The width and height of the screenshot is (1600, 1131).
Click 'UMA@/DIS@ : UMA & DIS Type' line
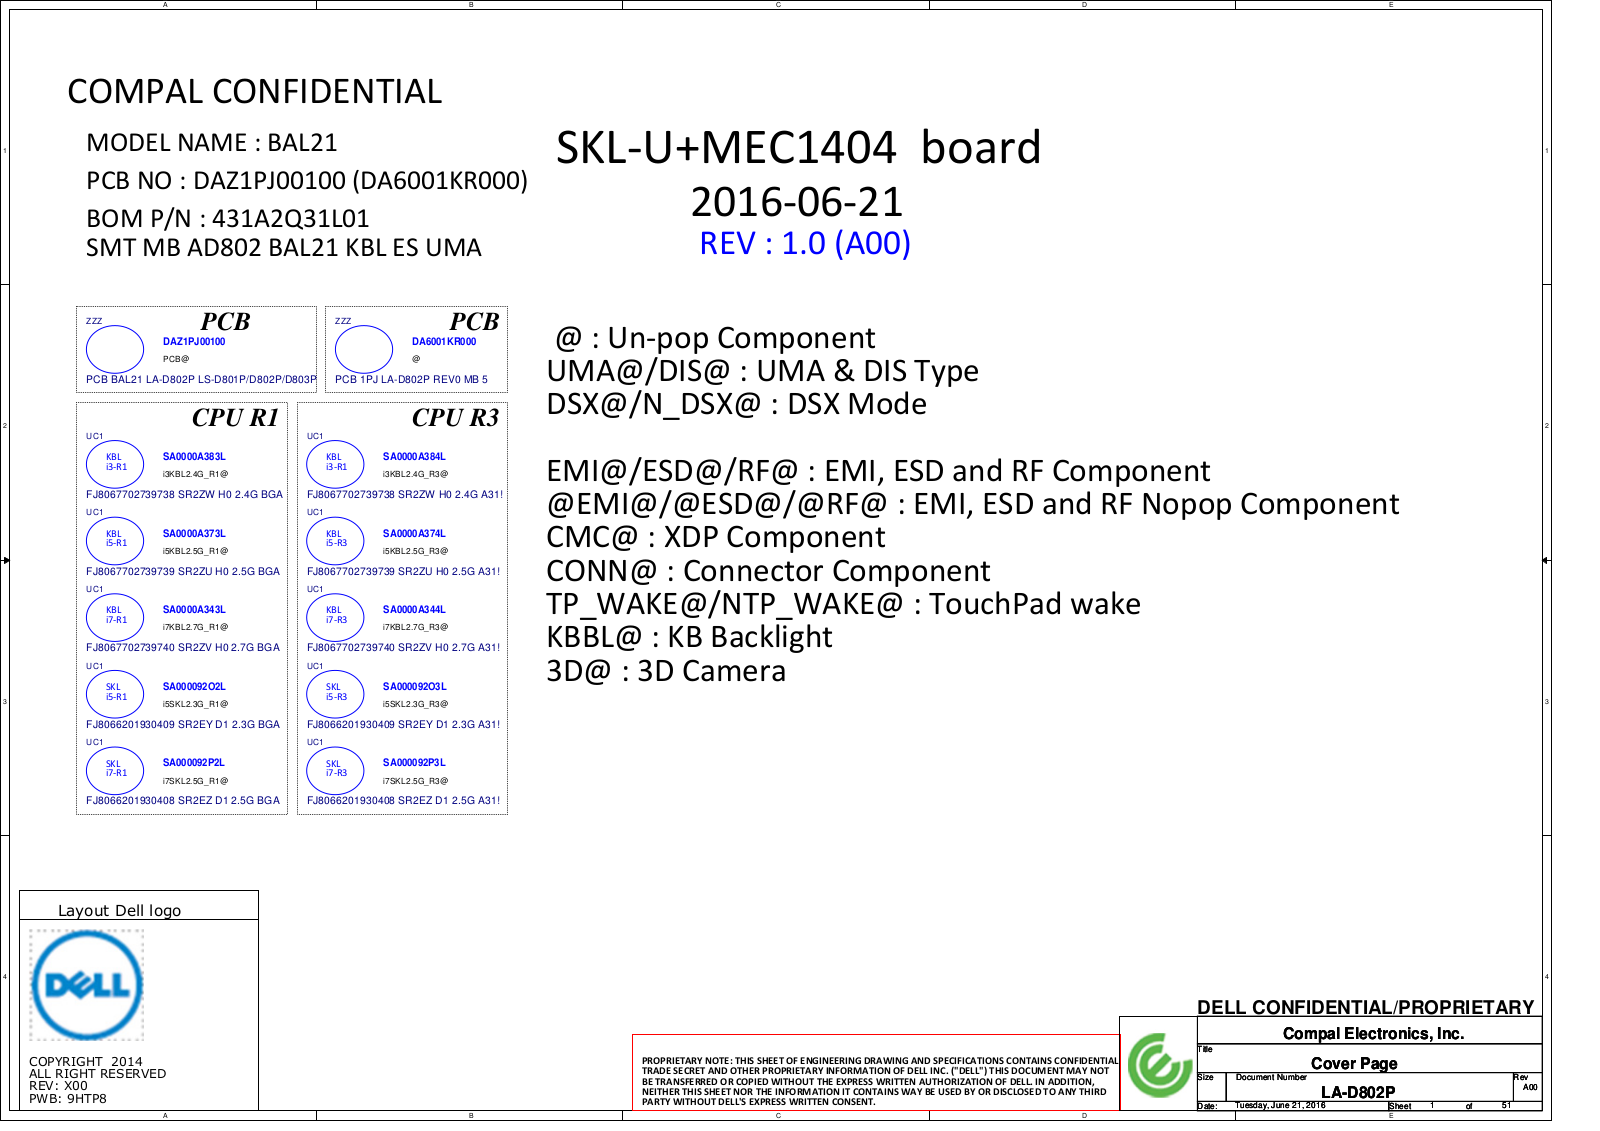pos(762,371)
